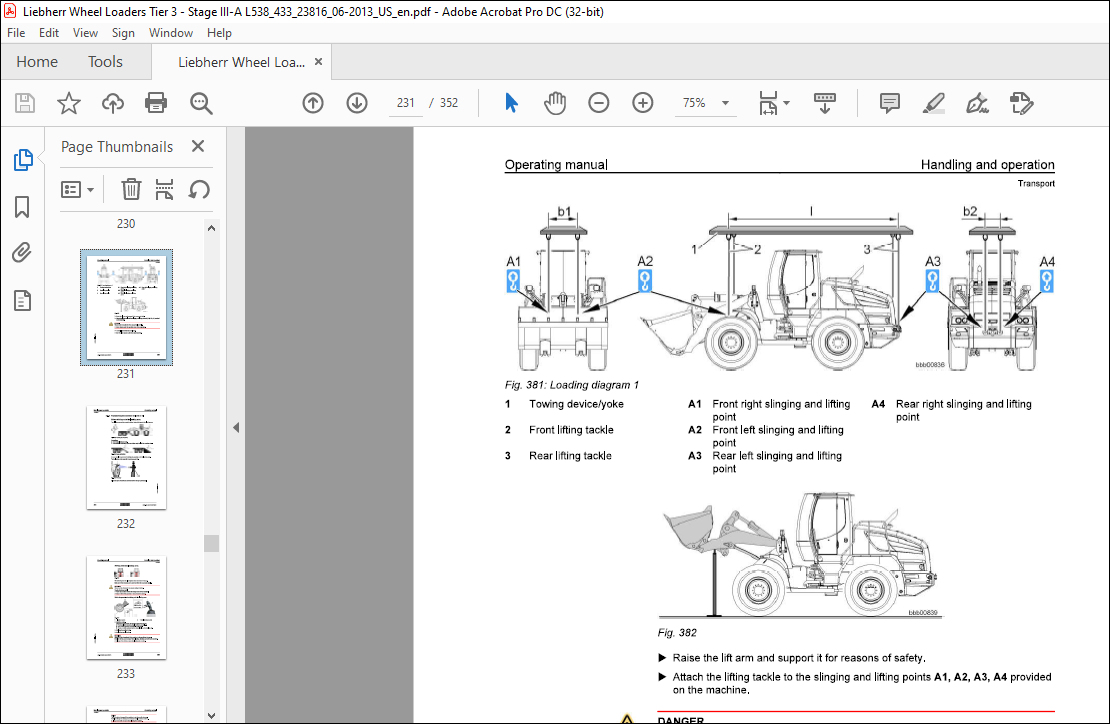The image size is (1110, 724).
Task: Click the 'Fig. 382' caption
Action: tap(677, 633)
